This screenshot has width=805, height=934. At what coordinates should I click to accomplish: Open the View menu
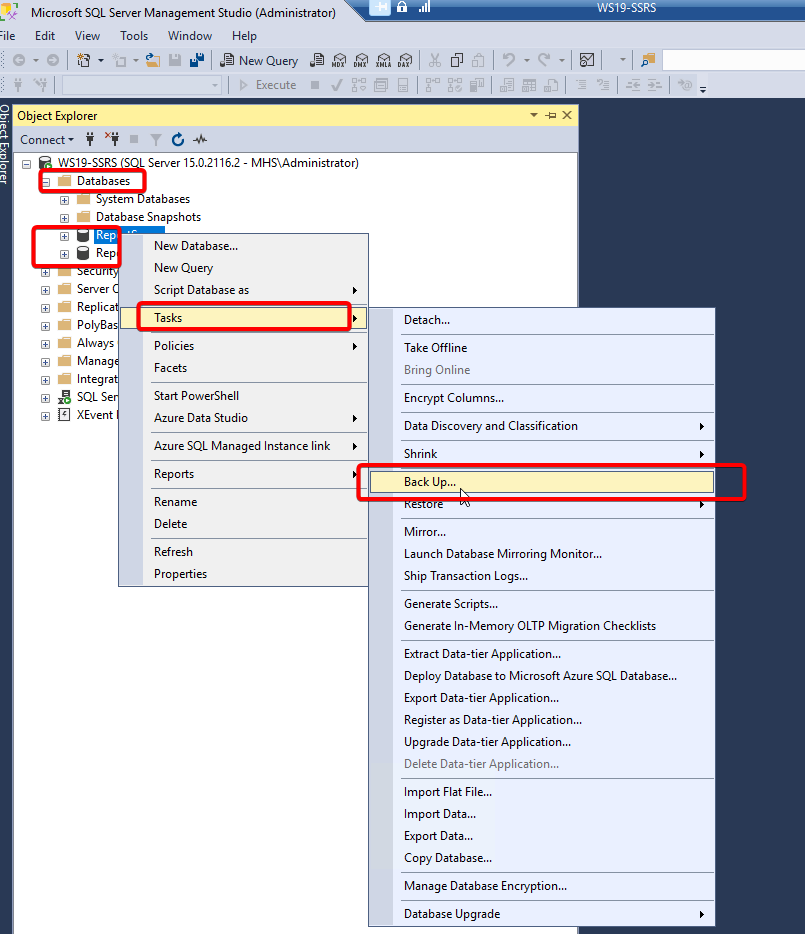tap(87, 36)
